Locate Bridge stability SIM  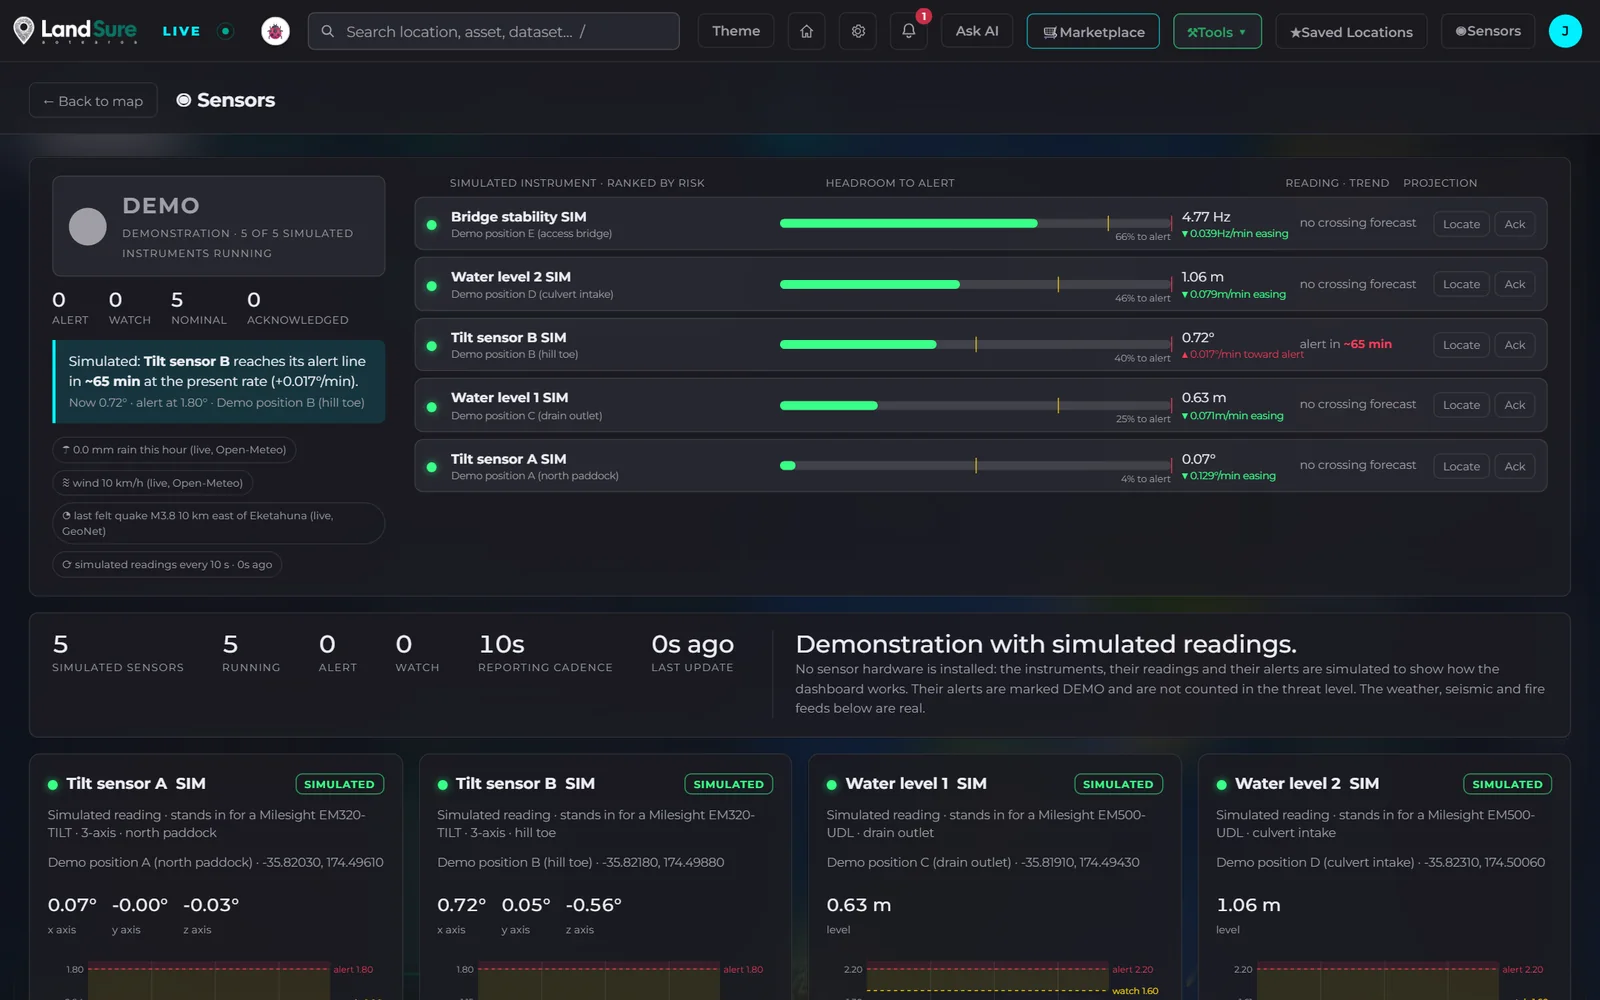pos(1461,224)
